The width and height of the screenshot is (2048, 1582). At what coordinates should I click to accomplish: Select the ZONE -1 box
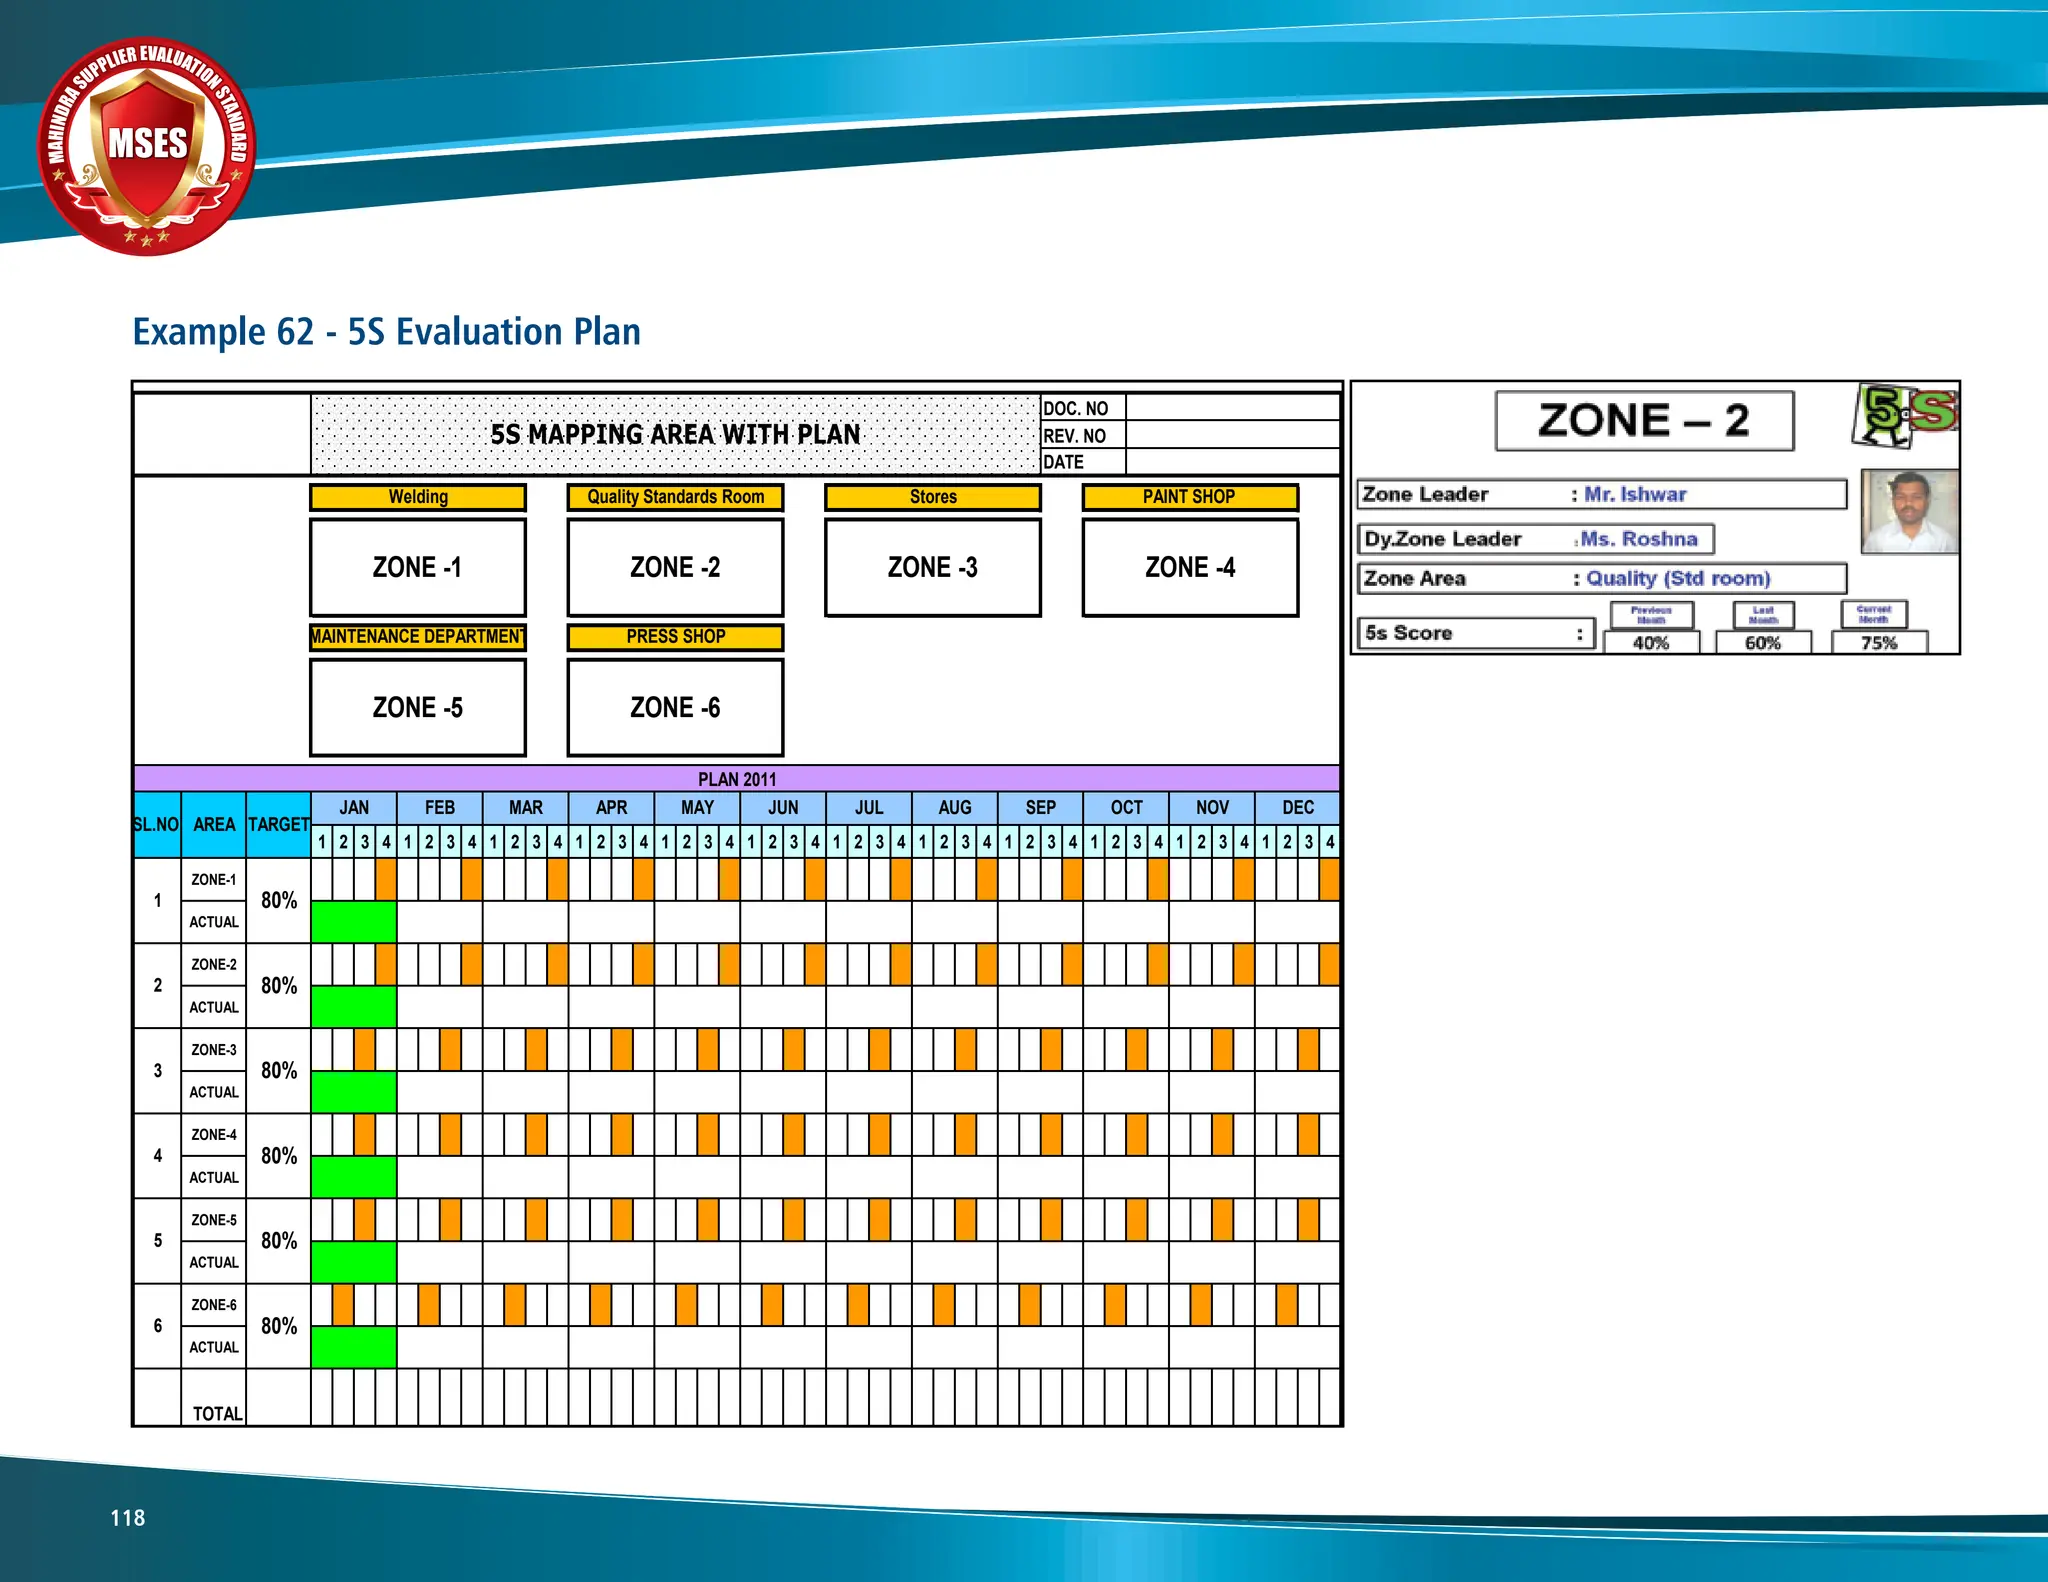coord(418,567)
